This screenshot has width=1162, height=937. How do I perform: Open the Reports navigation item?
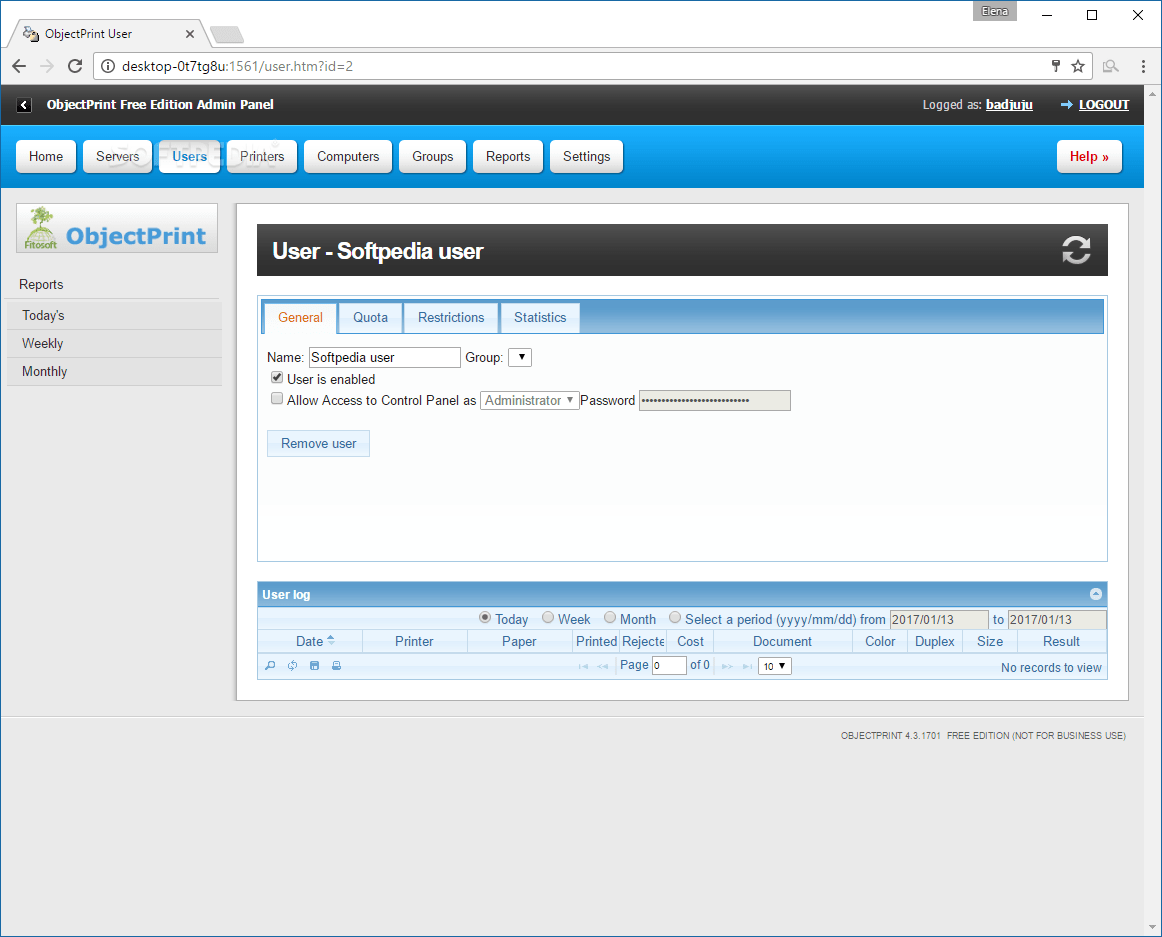(508, 156)
